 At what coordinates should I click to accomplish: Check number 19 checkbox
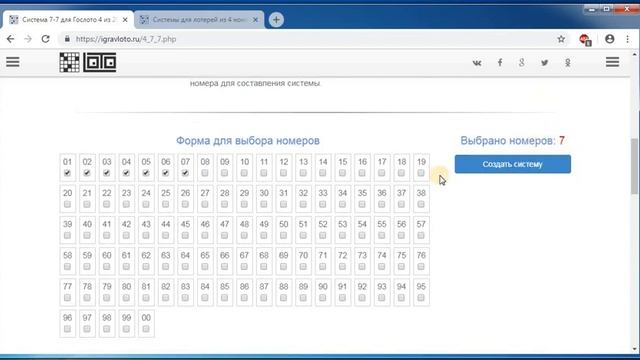421,173
